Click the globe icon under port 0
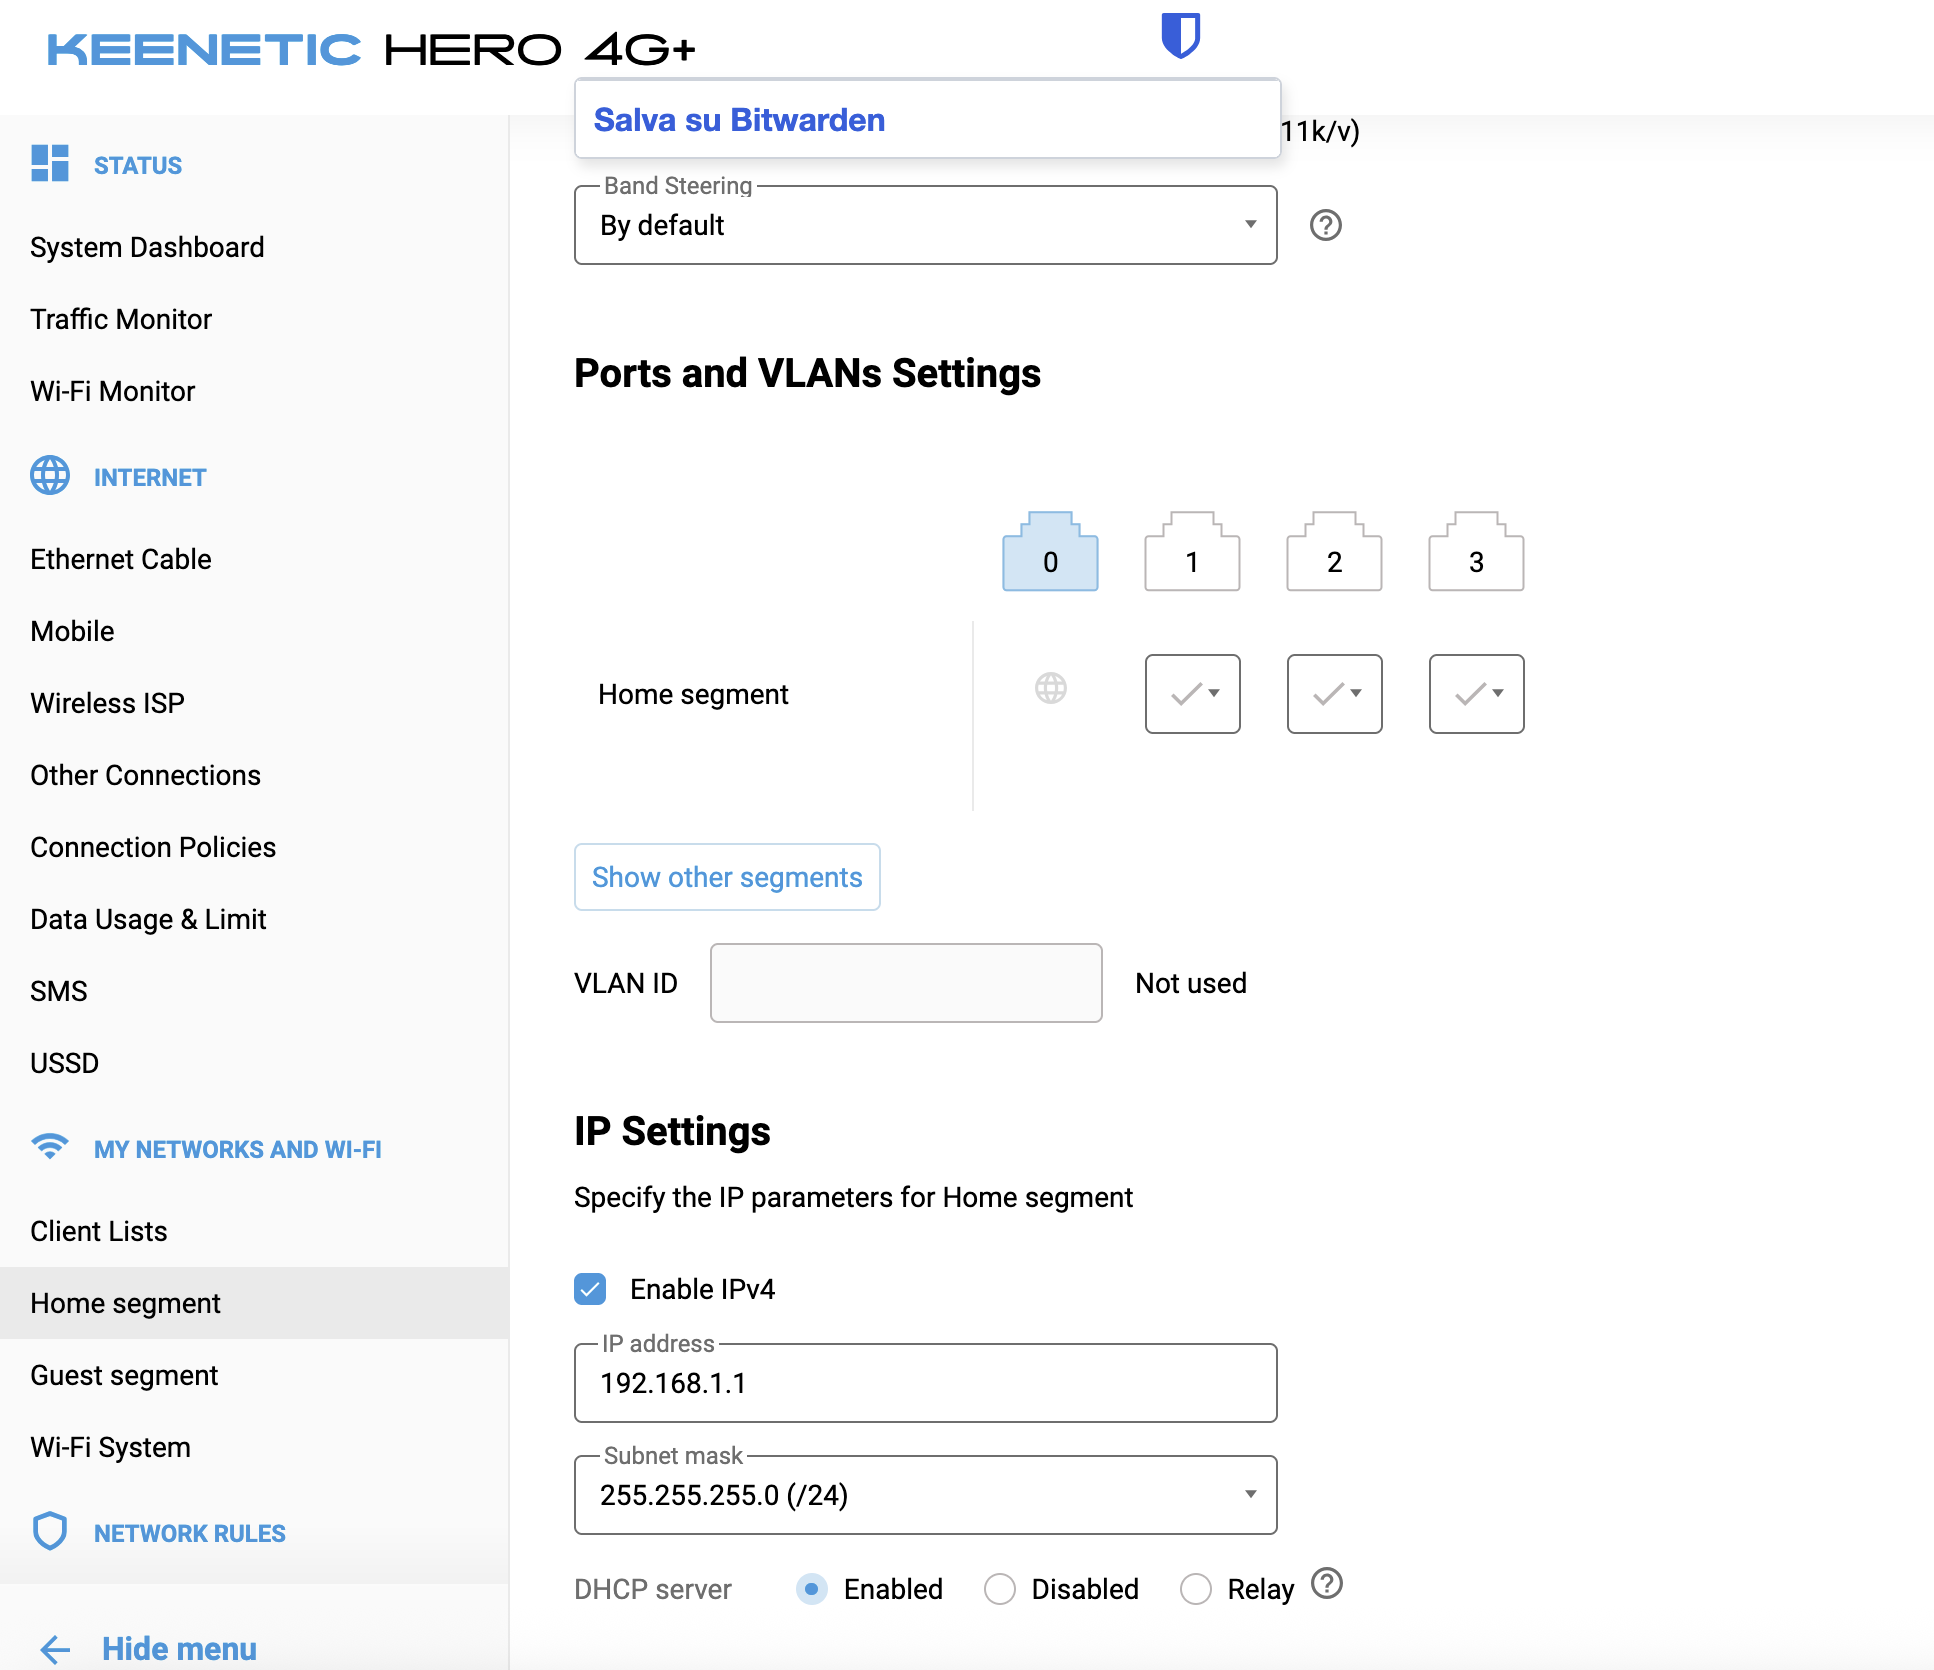This screenshot has width=1934, height=1670. (1051, 688)
